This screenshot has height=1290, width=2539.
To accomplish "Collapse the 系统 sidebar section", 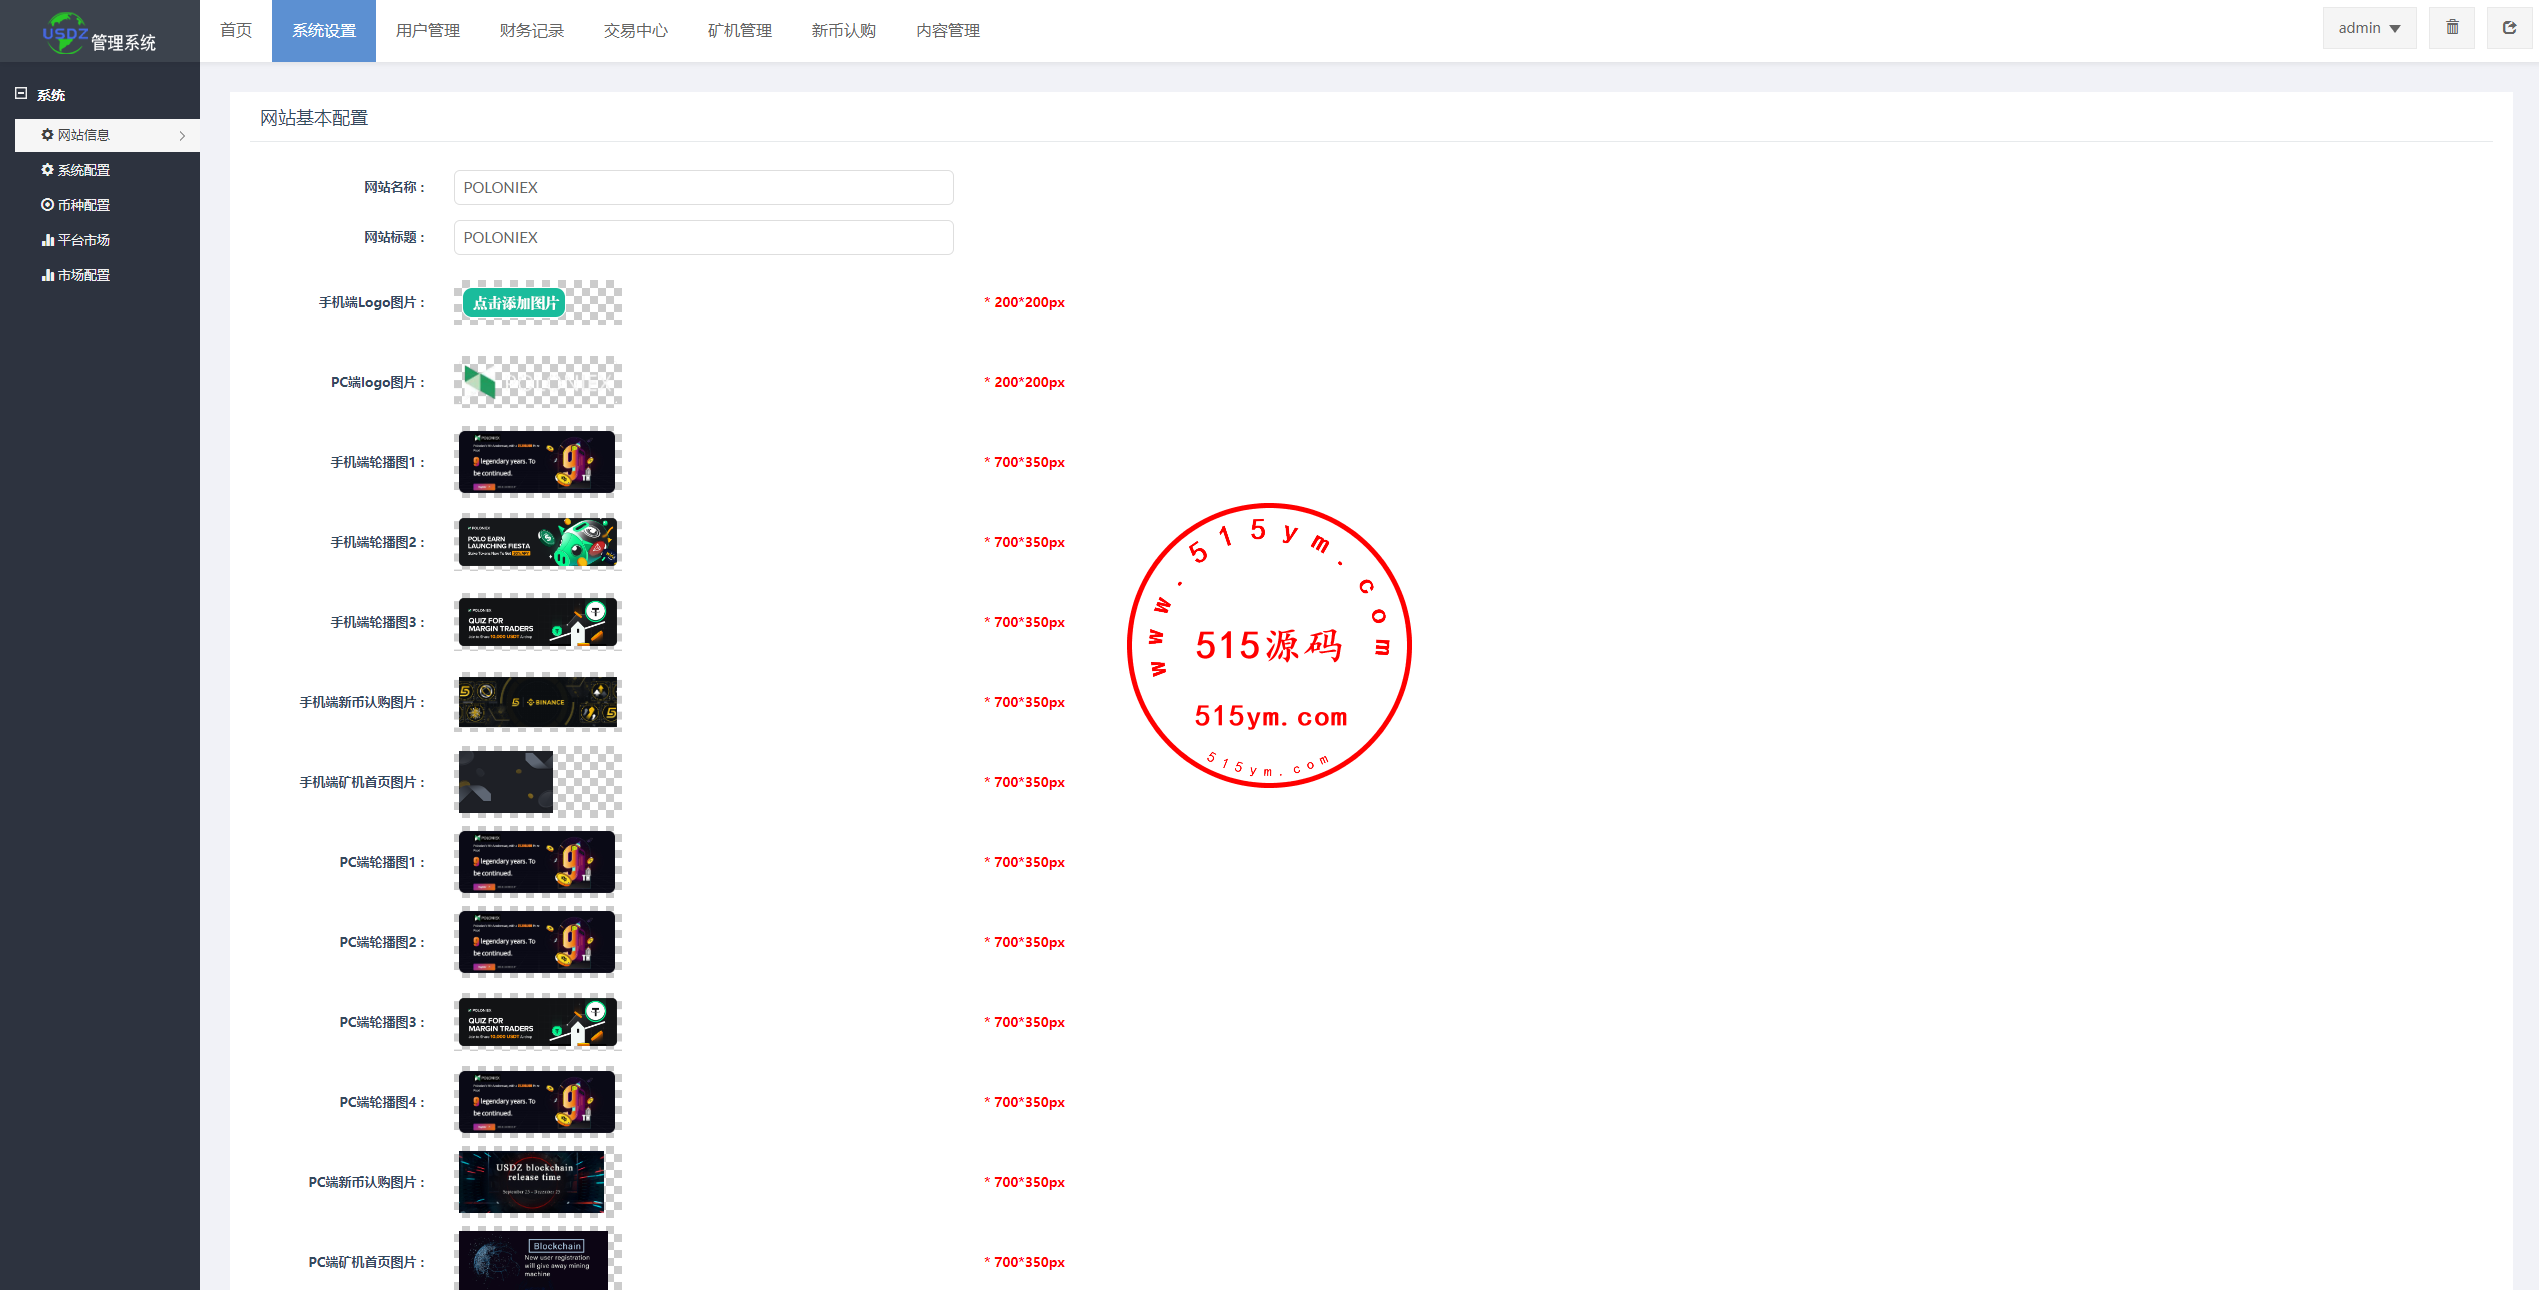I will click(21, 94).
